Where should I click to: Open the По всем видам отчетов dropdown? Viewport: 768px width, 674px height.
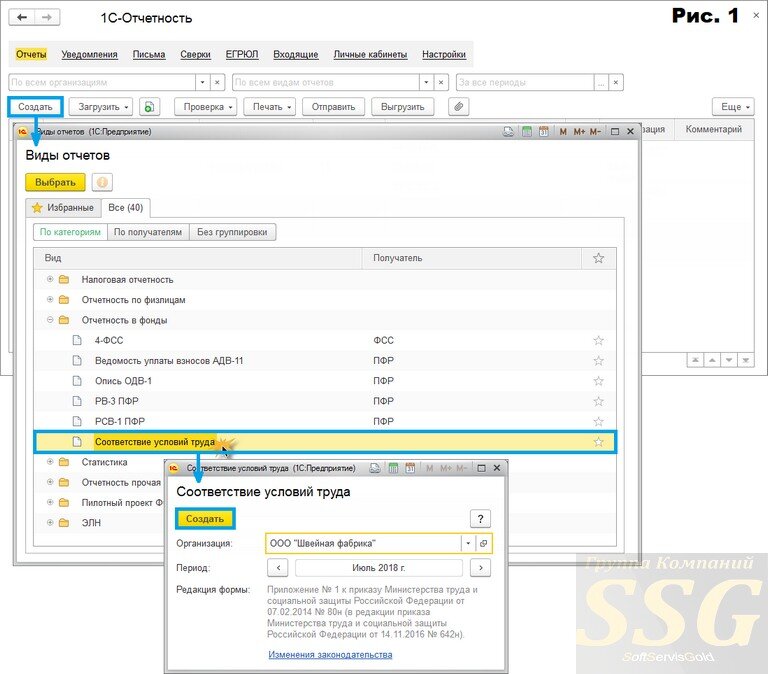tap(426, 82)
